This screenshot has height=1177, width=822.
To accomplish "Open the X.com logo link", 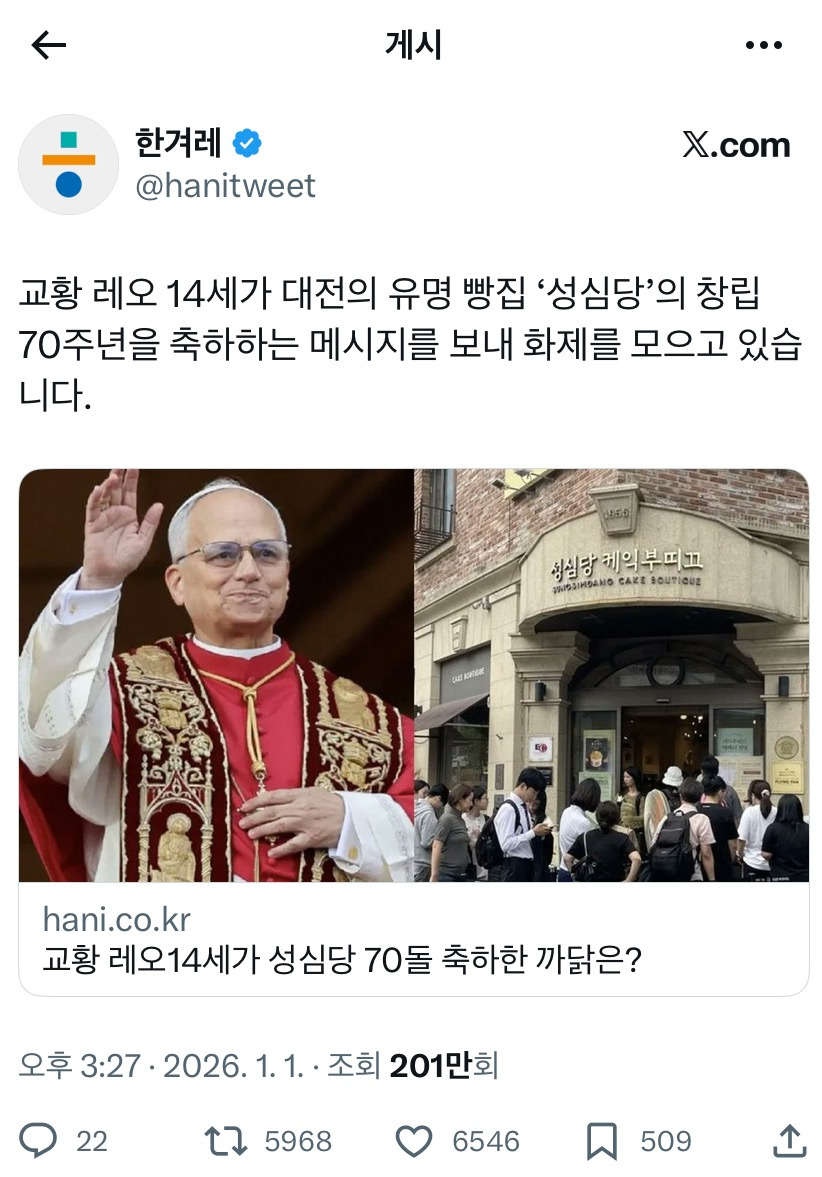I will click(736, 145).
